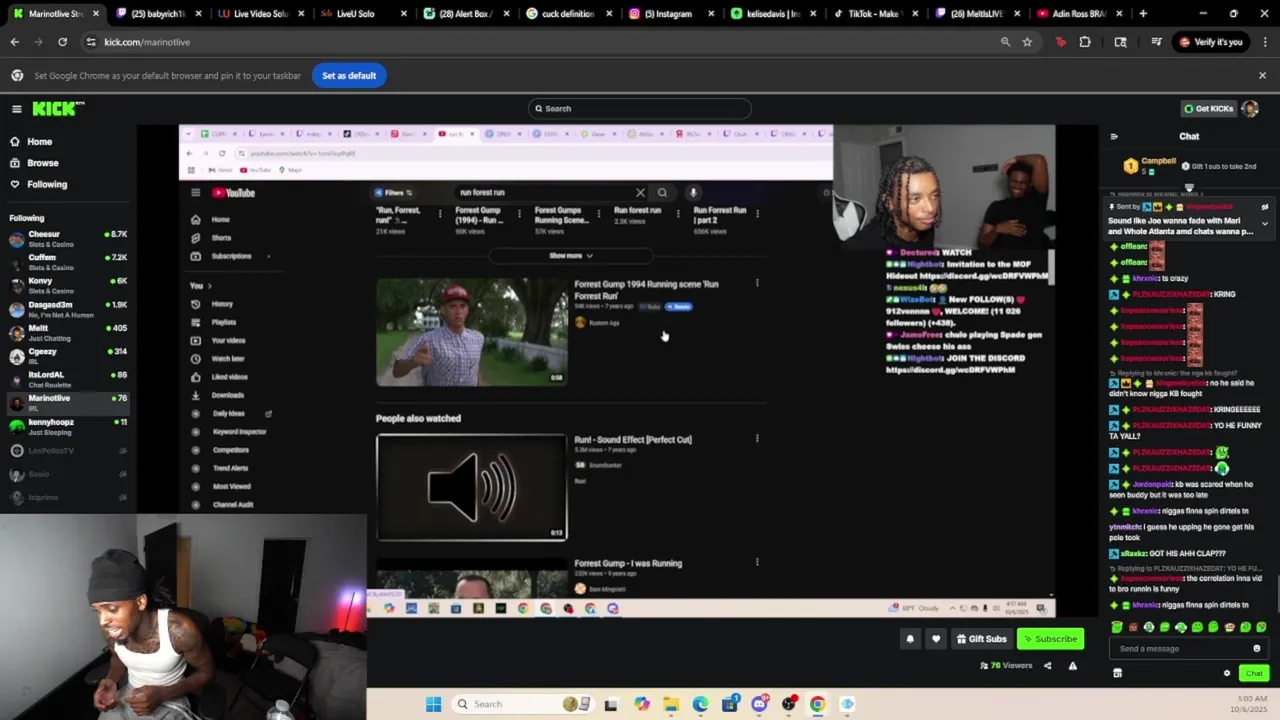The image size is (1280, 720).
Task: Click the Kick search field
Action: click(x=640, y=109)
